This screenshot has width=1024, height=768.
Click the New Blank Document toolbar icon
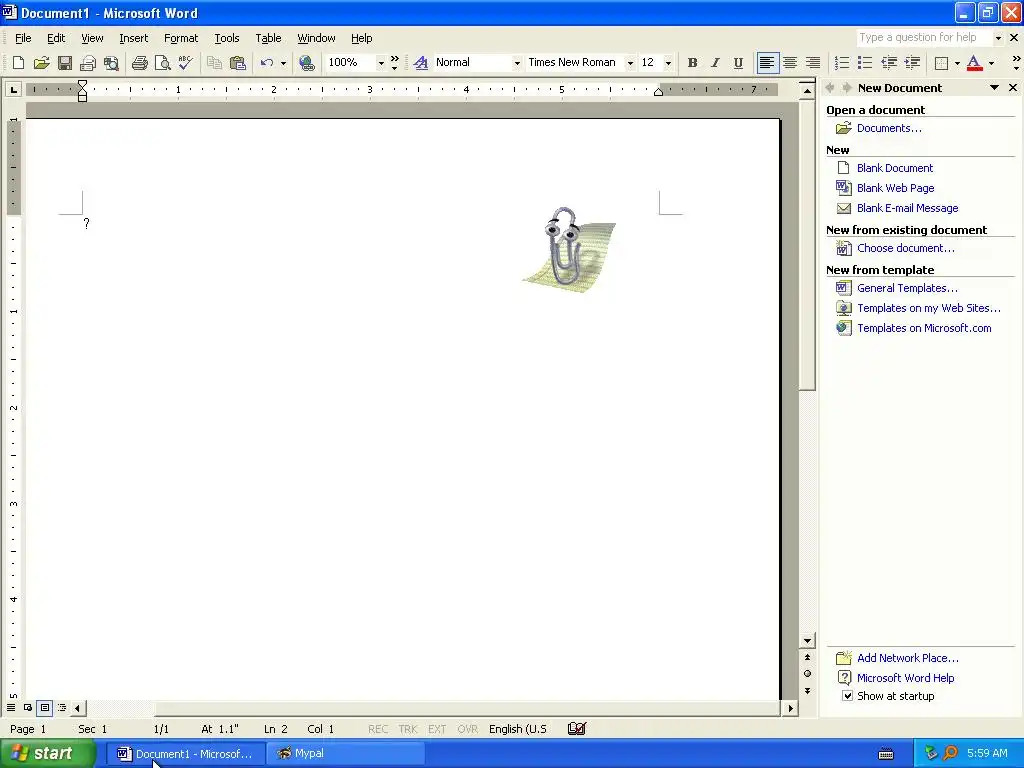[18, 63]
